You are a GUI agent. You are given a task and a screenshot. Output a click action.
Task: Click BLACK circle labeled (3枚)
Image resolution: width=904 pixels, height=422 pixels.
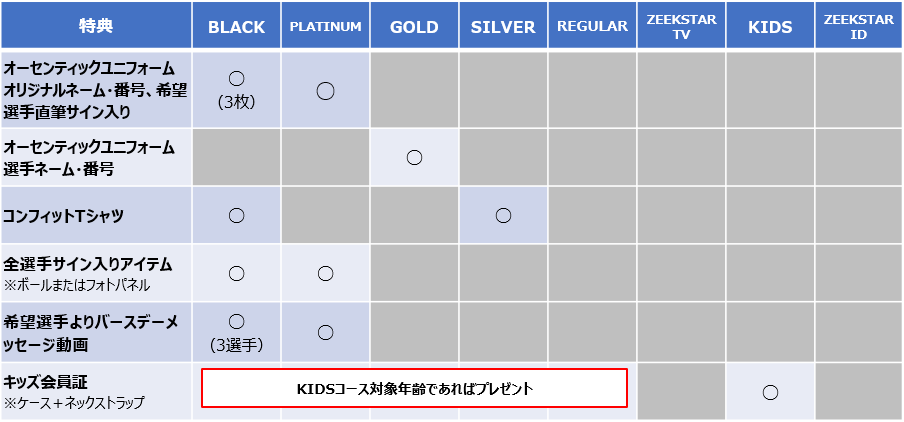(x=236, y=79)
